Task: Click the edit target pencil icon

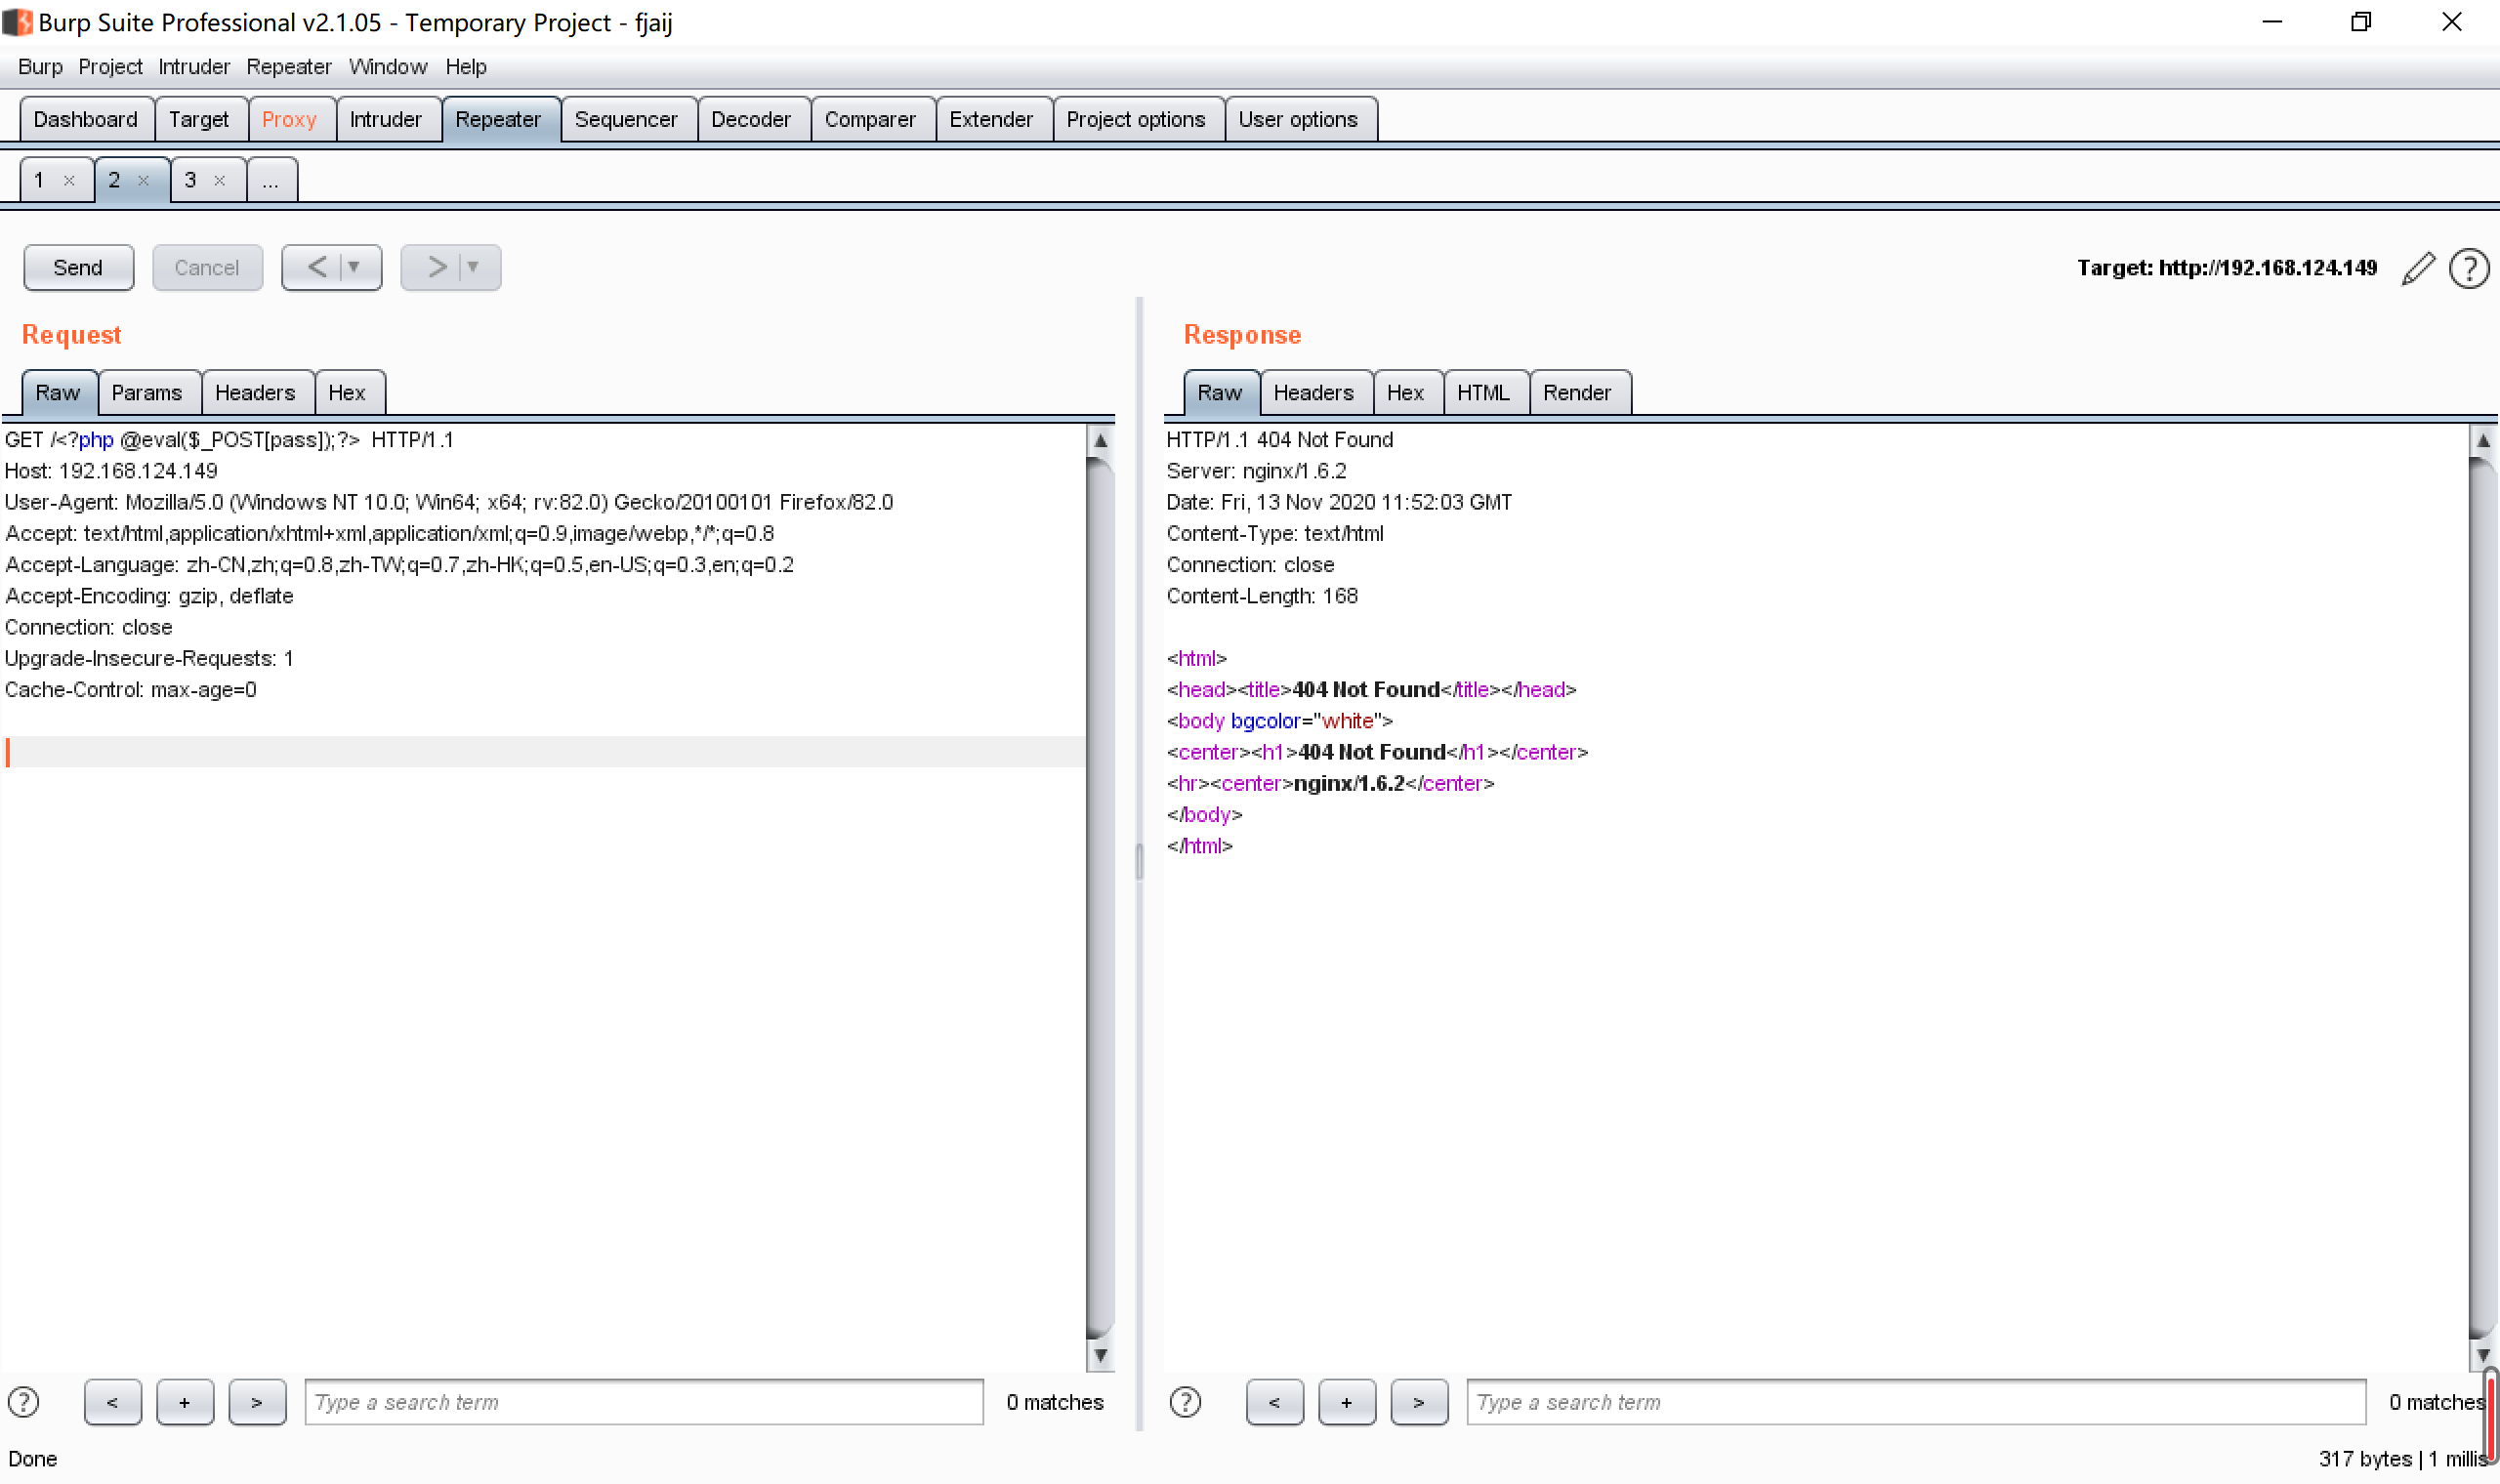Action: pos(2418,268)
